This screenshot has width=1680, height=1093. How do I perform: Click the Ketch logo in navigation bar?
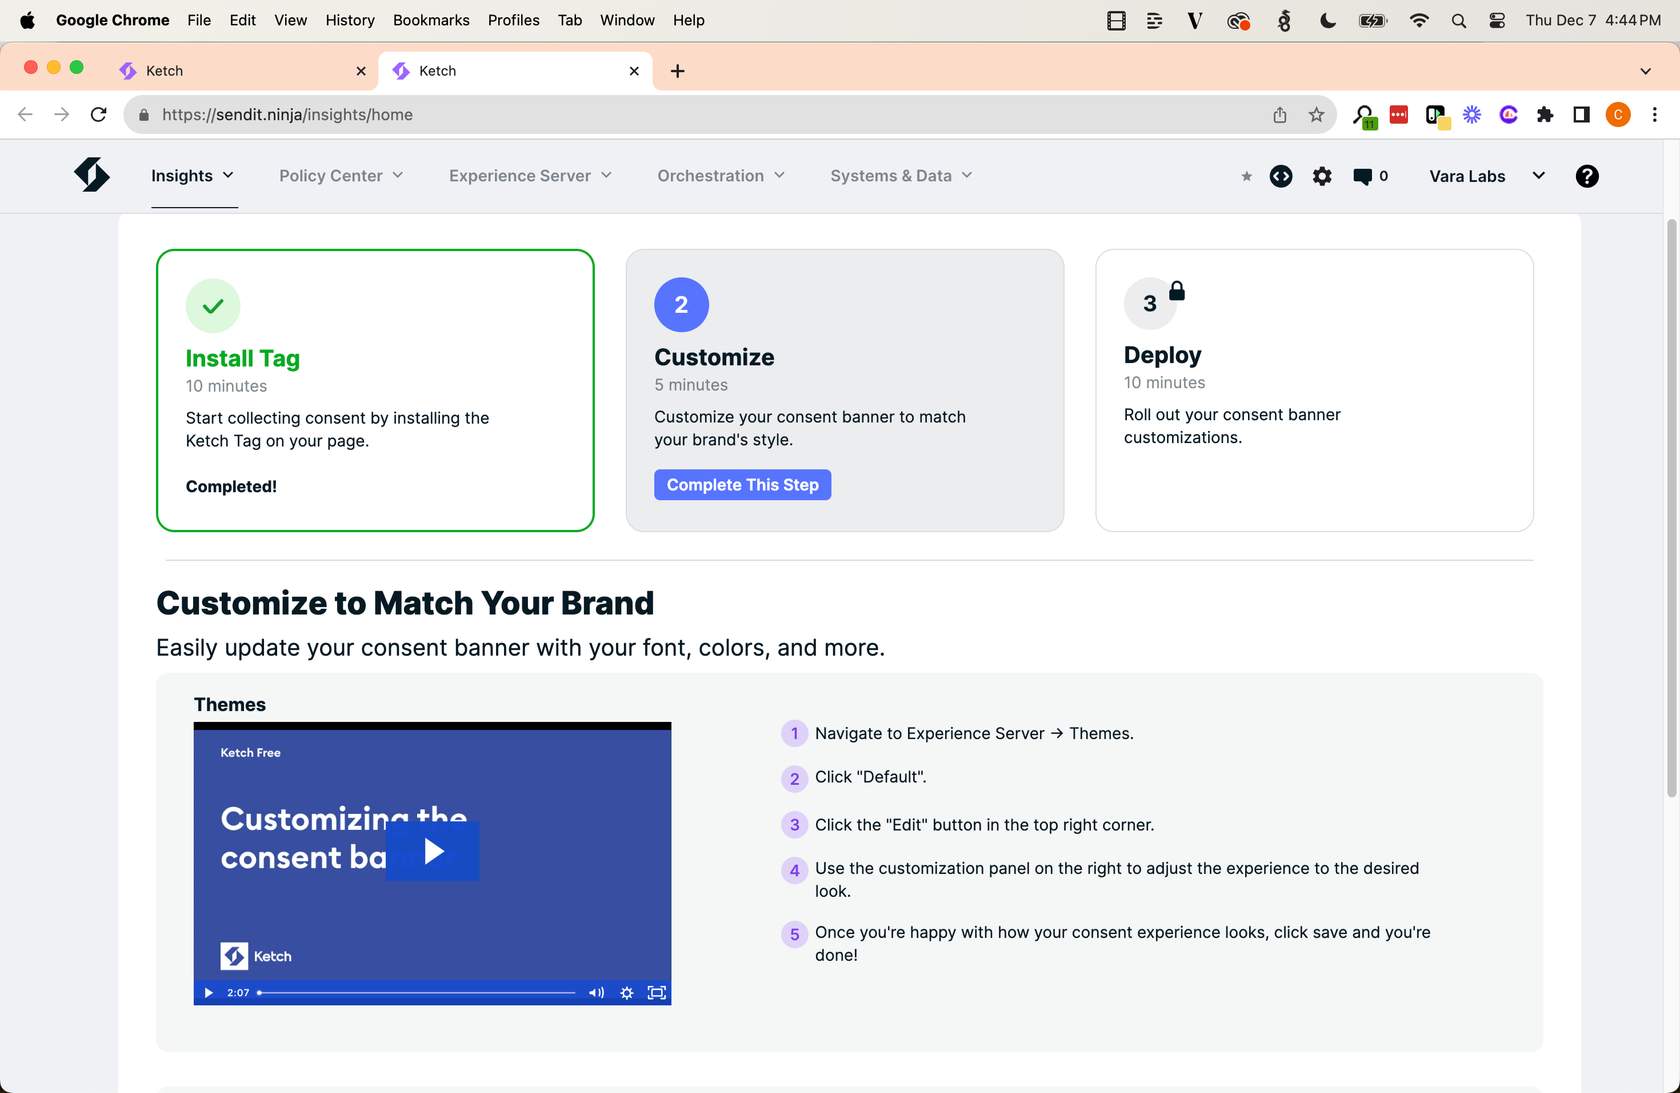click(x=91, y=175)
